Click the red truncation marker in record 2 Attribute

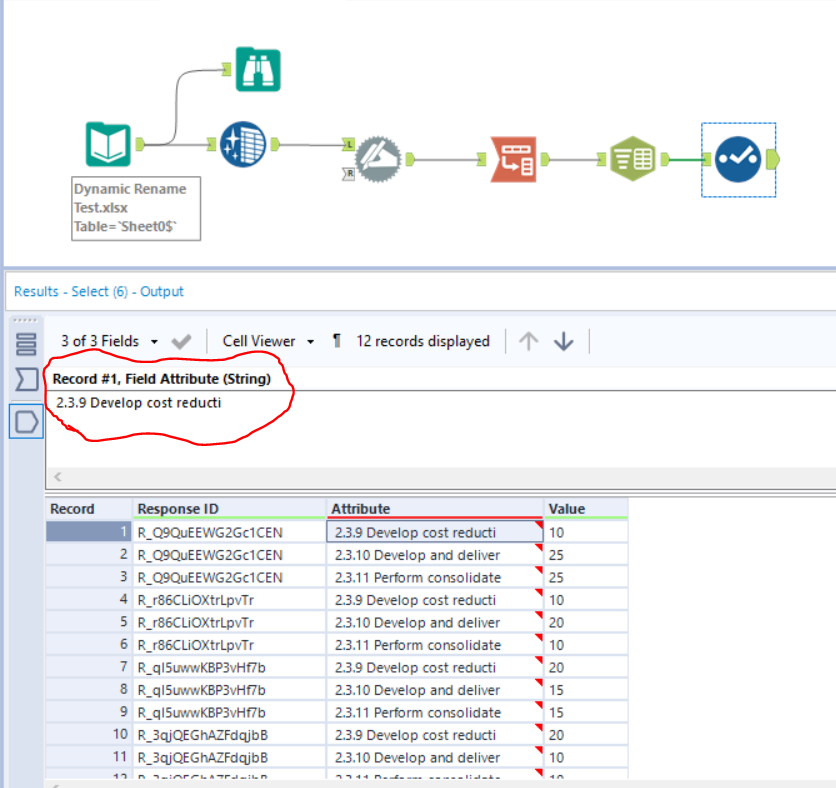point(539,548)
